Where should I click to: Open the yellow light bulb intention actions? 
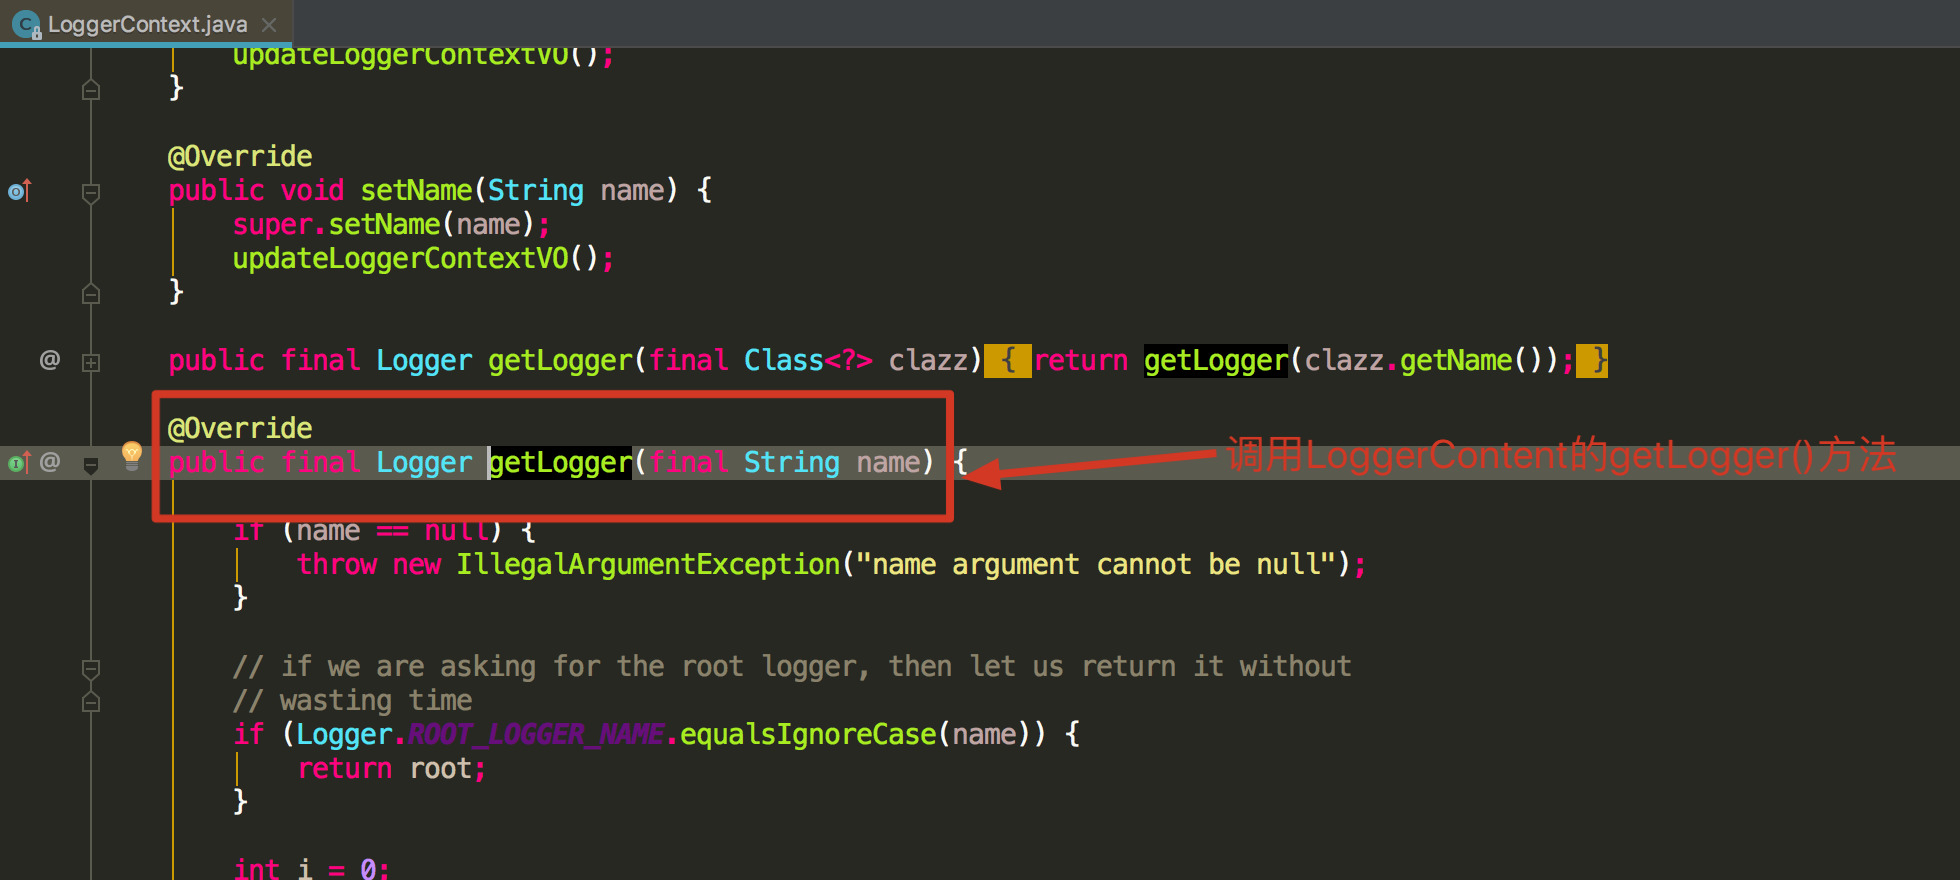click(x=131, y=455)
